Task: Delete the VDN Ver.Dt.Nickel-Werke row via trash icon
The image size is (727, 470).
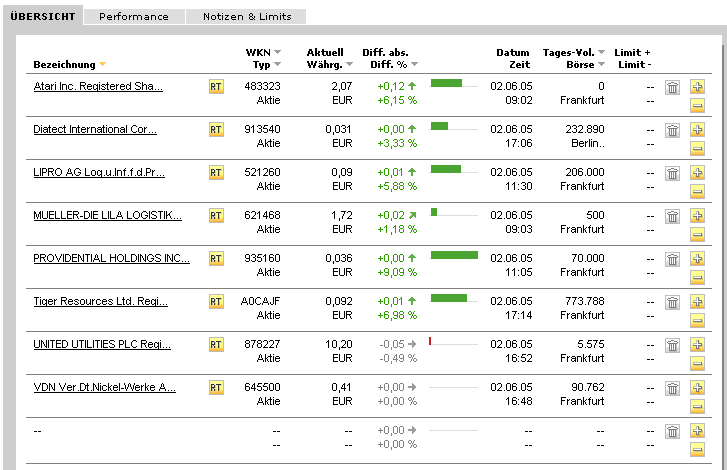Action: pos(672,388)
